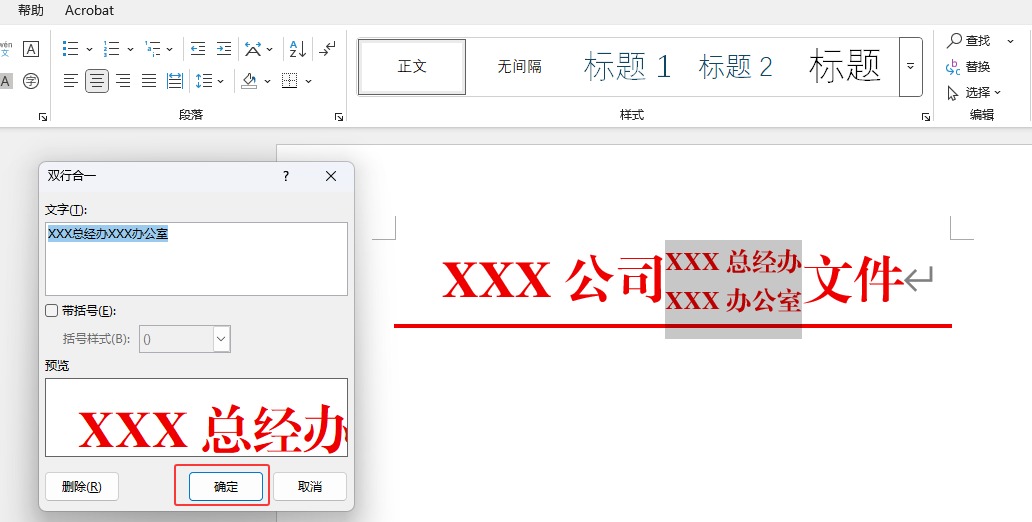The height and width of the screenshot is (522, 1032).
Task: Apply a bullet list to the paragraph
Action: 70,49
